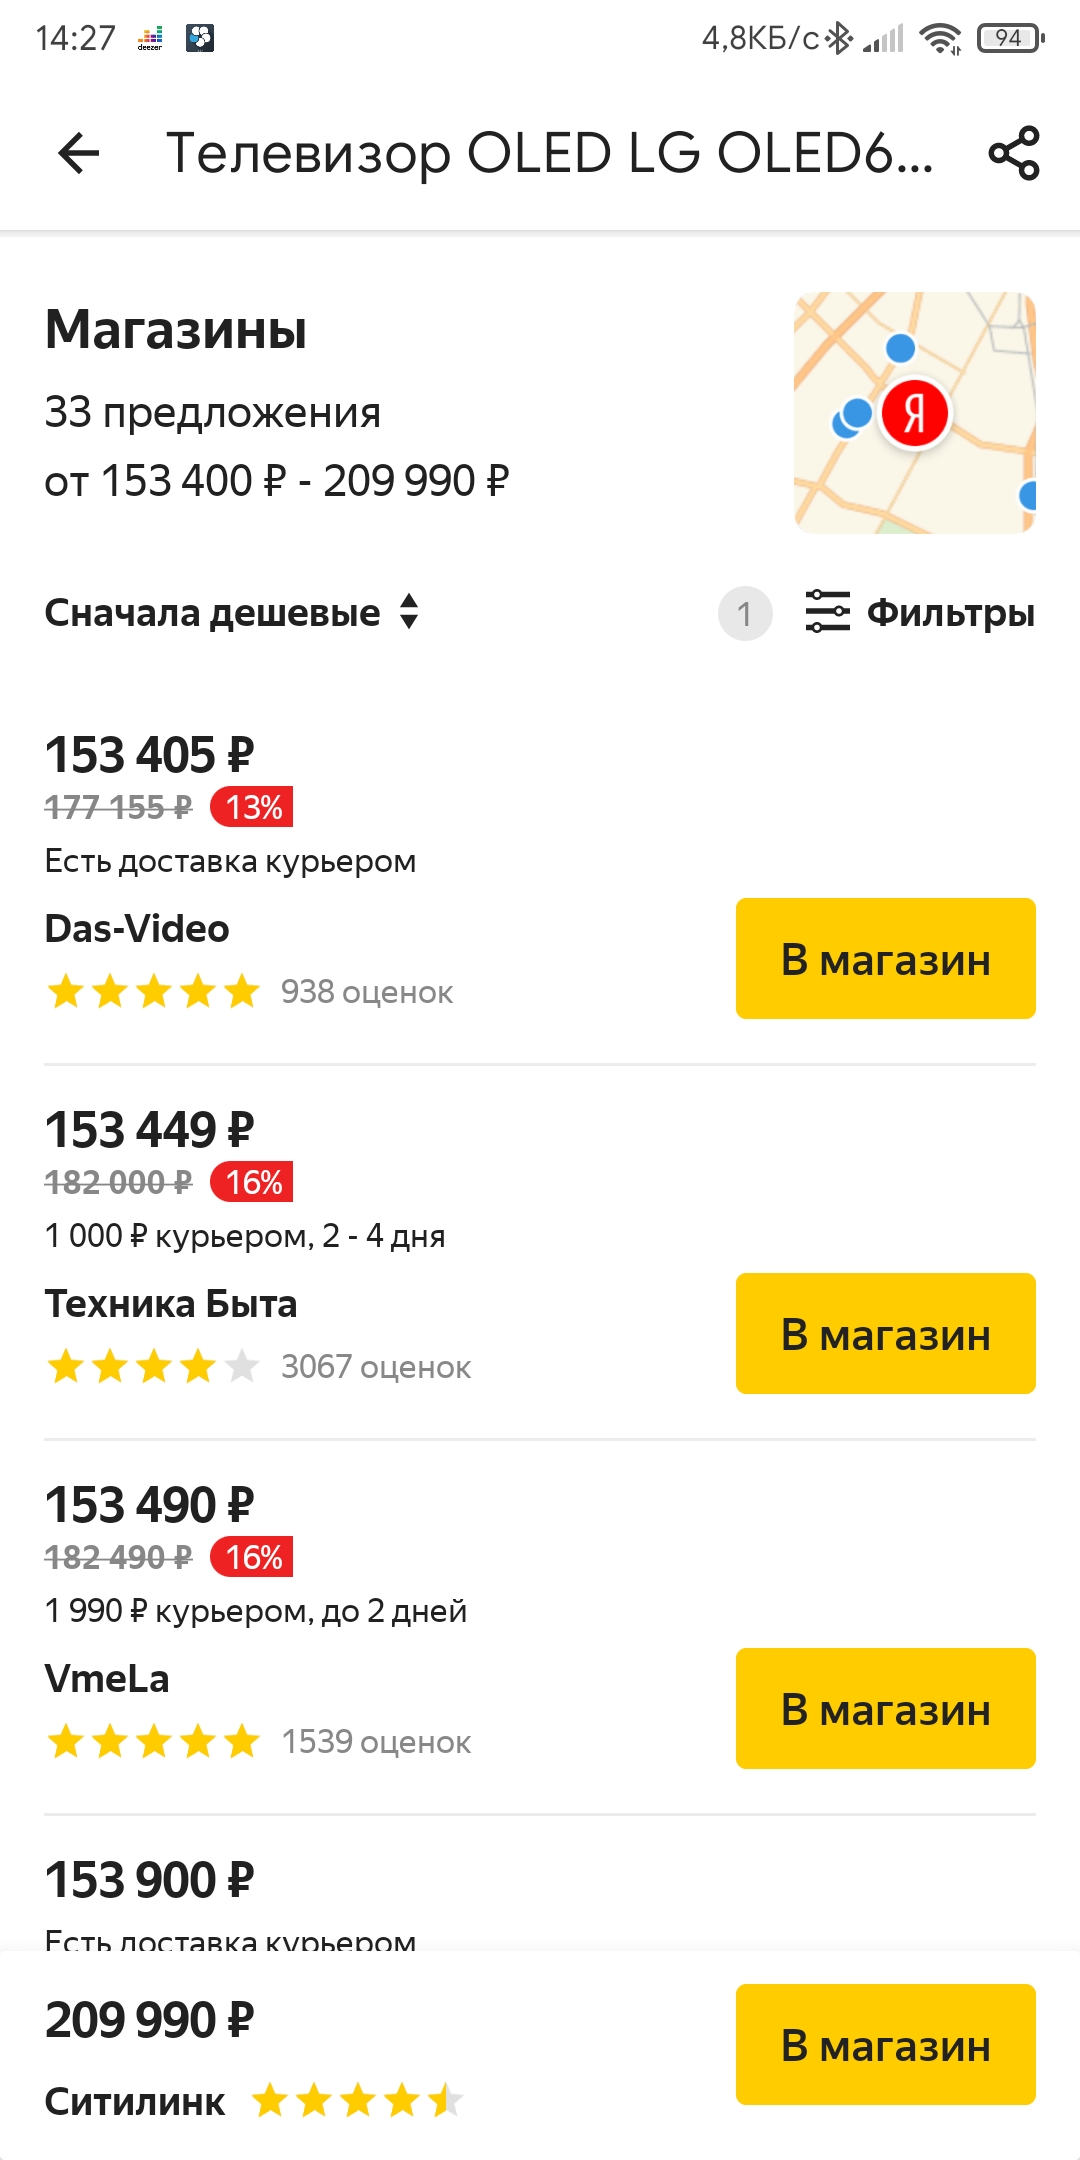The height and width of the screenshot is (2160, 1080).
Task: Tap the Das-Video star rating
Action: (x=153, y=992)
